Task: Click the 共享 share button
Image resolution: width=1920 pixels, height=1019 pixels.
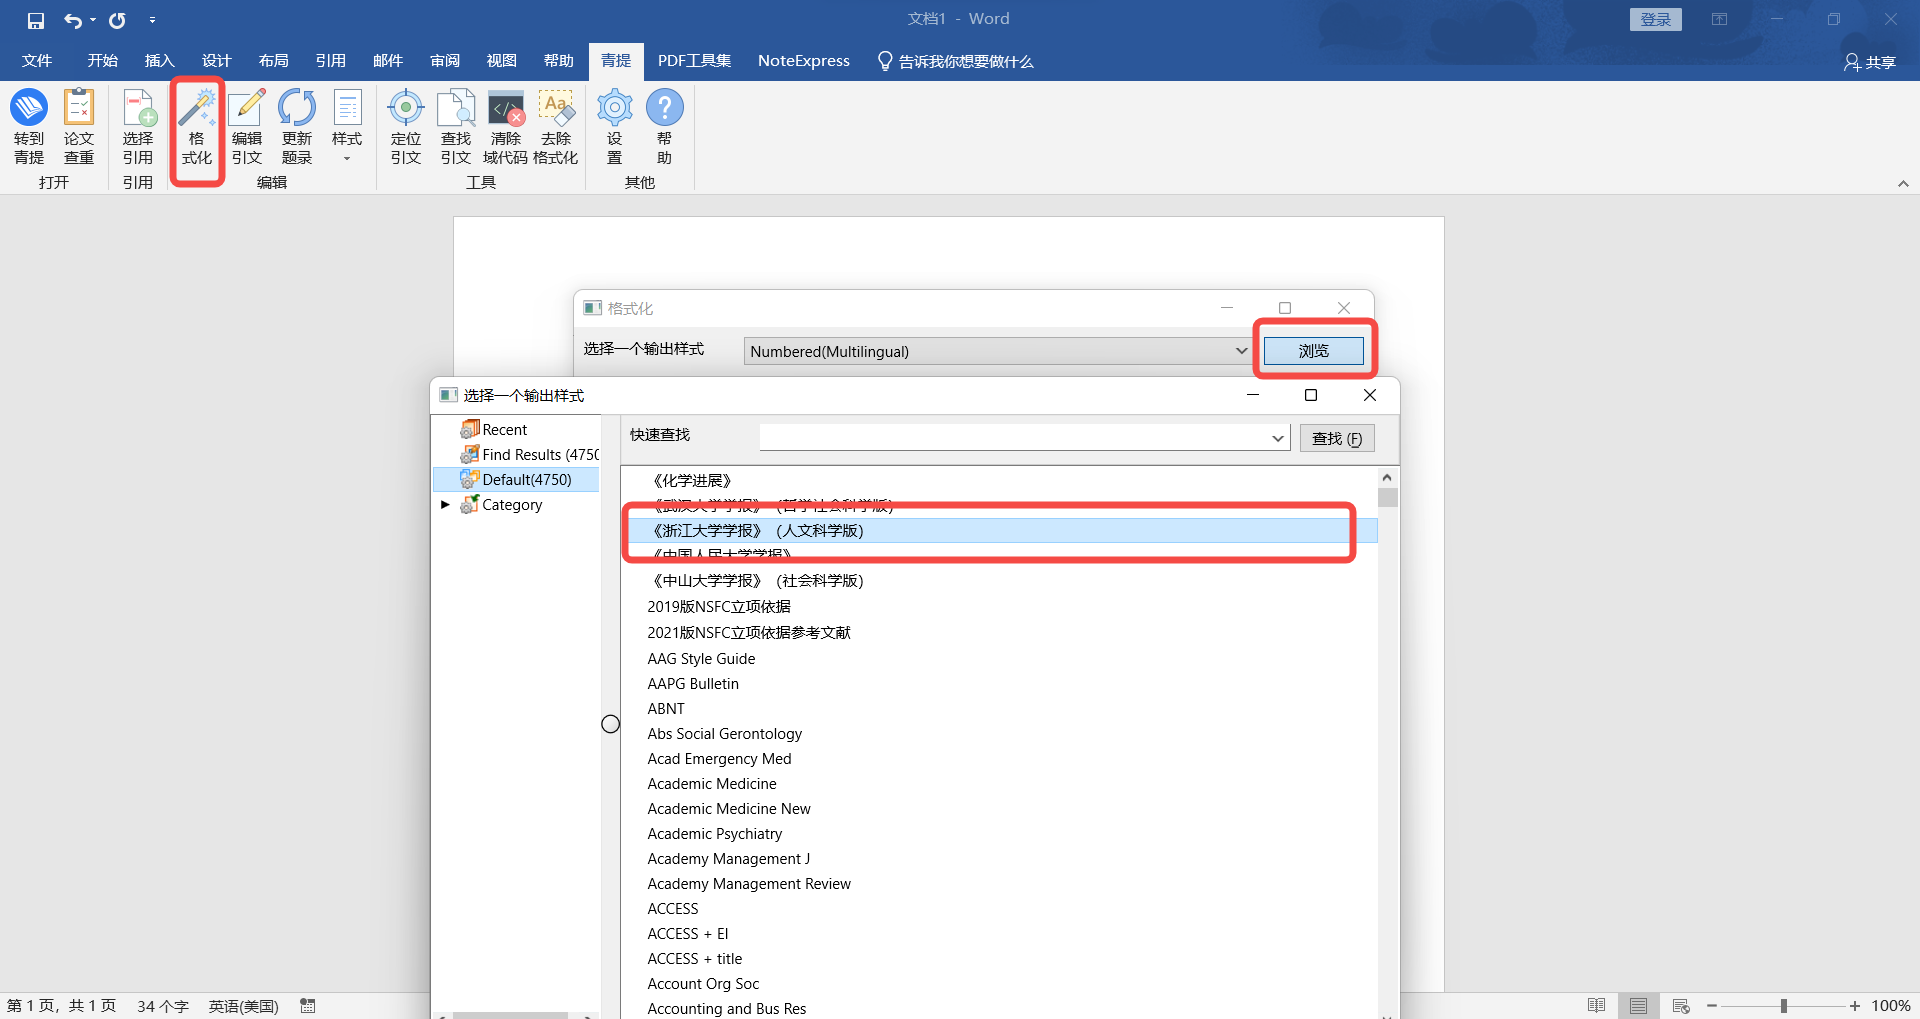Action: coord(1870,62)
